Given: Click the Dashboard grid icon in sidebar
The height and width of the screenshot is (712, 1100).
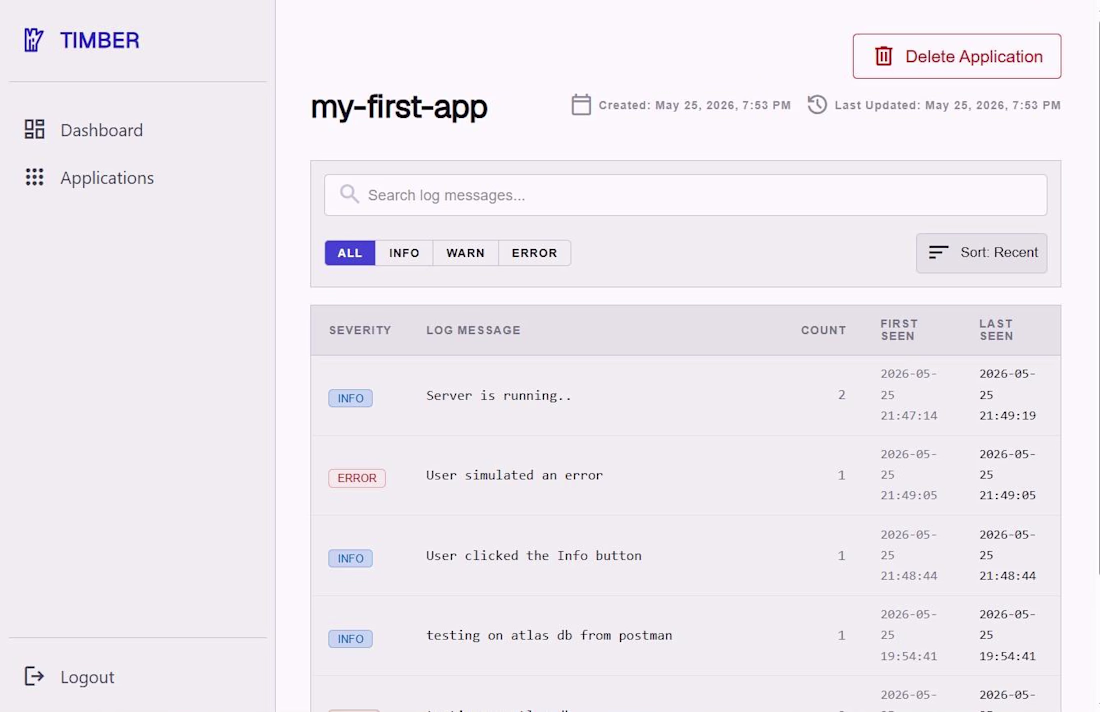Looking at the screenshot, I should pyautogui.click(x=34, y=129).
